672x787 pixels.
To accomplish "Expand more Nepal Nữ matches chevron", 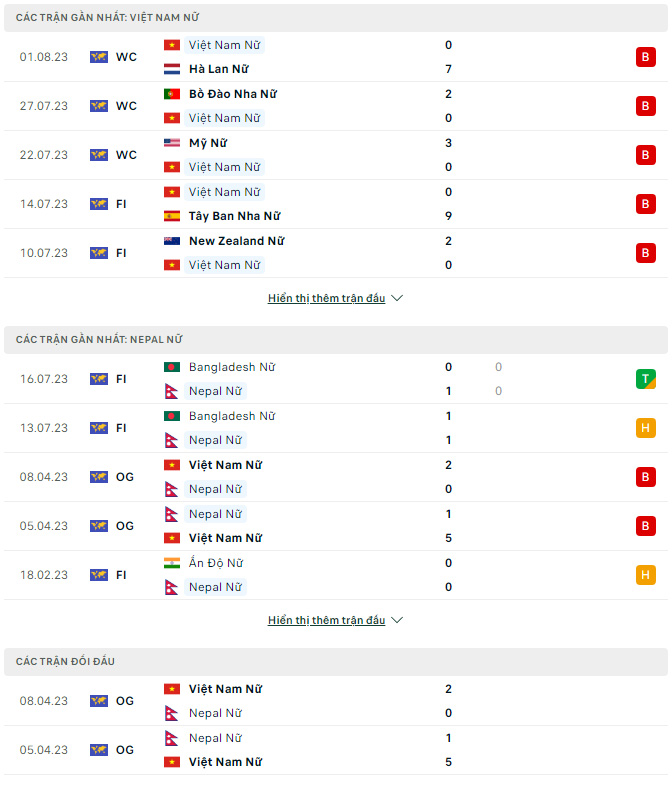I will (x=397, y=620).
